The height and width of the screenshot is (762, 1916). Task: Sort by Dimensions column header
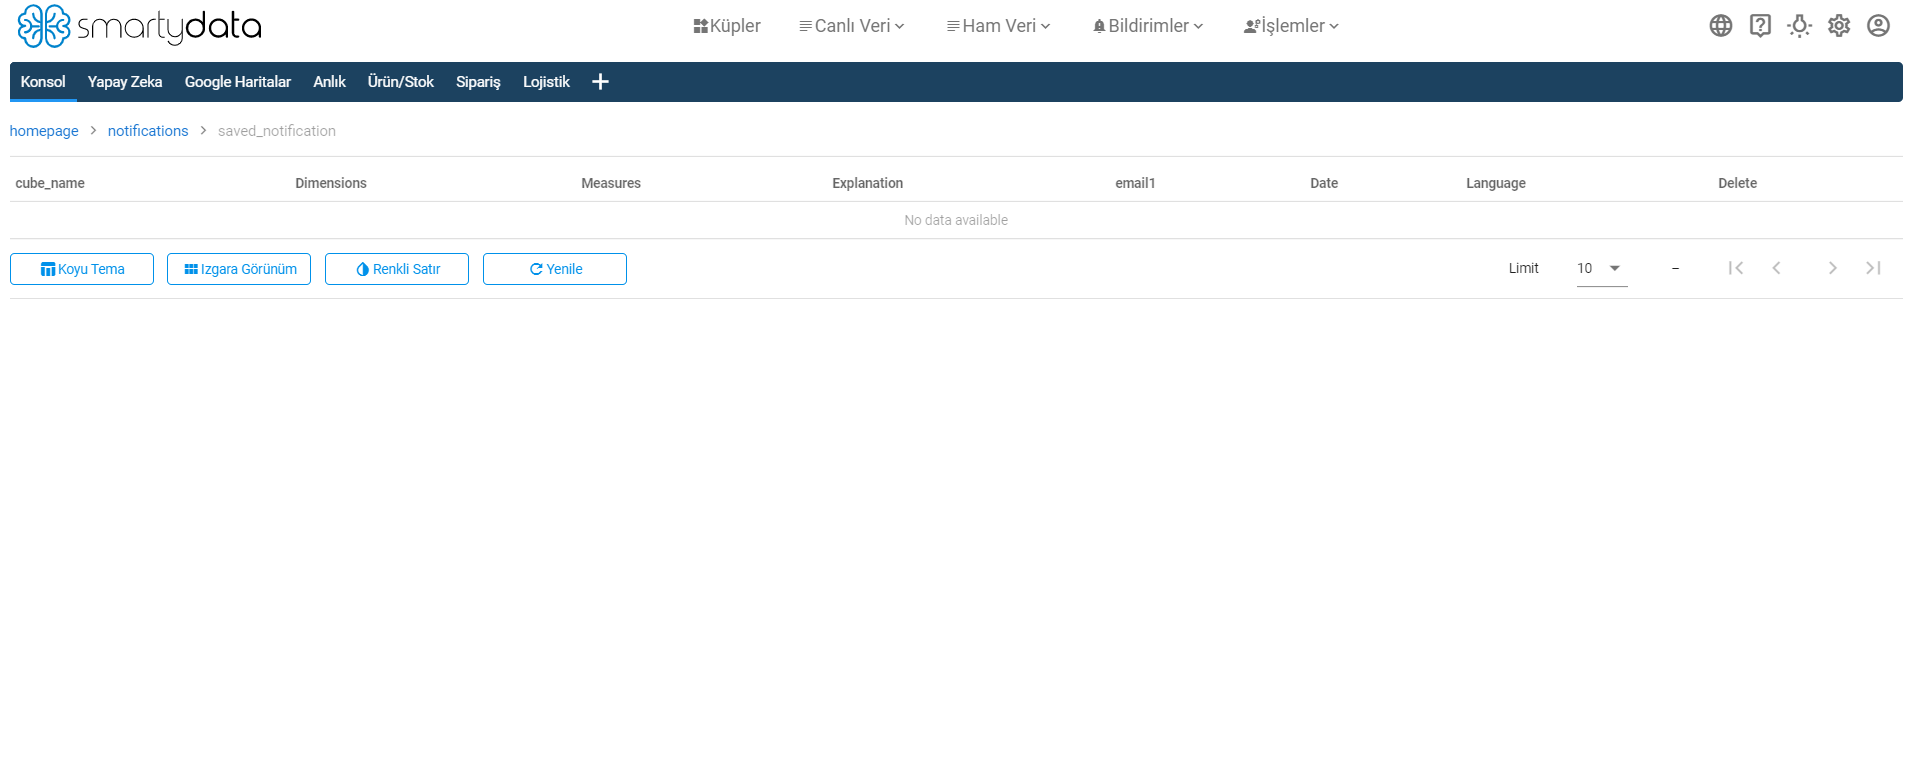331,183
